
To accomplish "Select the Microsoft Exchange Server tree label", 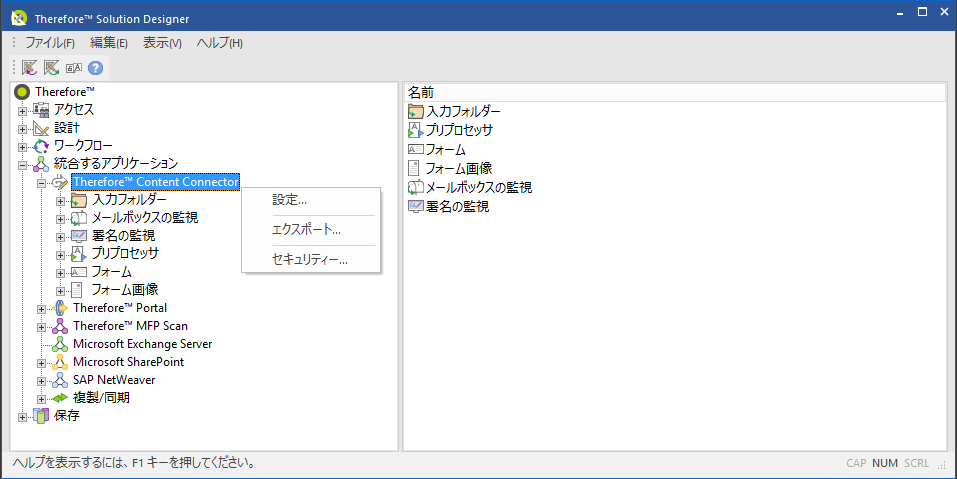I will click(x=143, y=344).
